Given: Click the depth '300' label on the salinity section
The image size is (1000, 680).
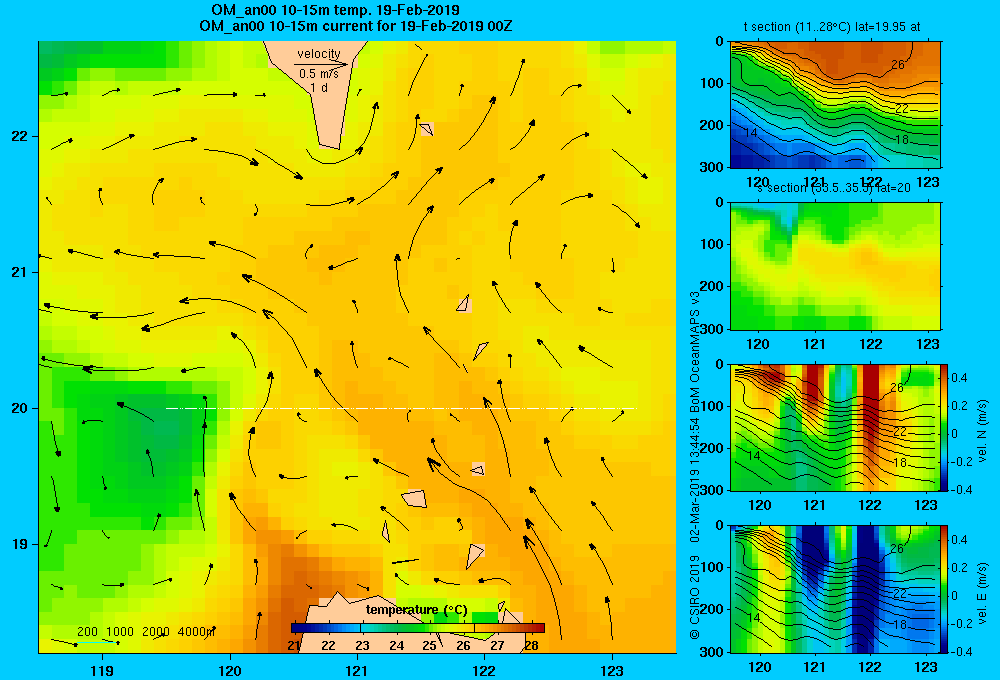Looking at the screenshot, I should pos(713,328).
